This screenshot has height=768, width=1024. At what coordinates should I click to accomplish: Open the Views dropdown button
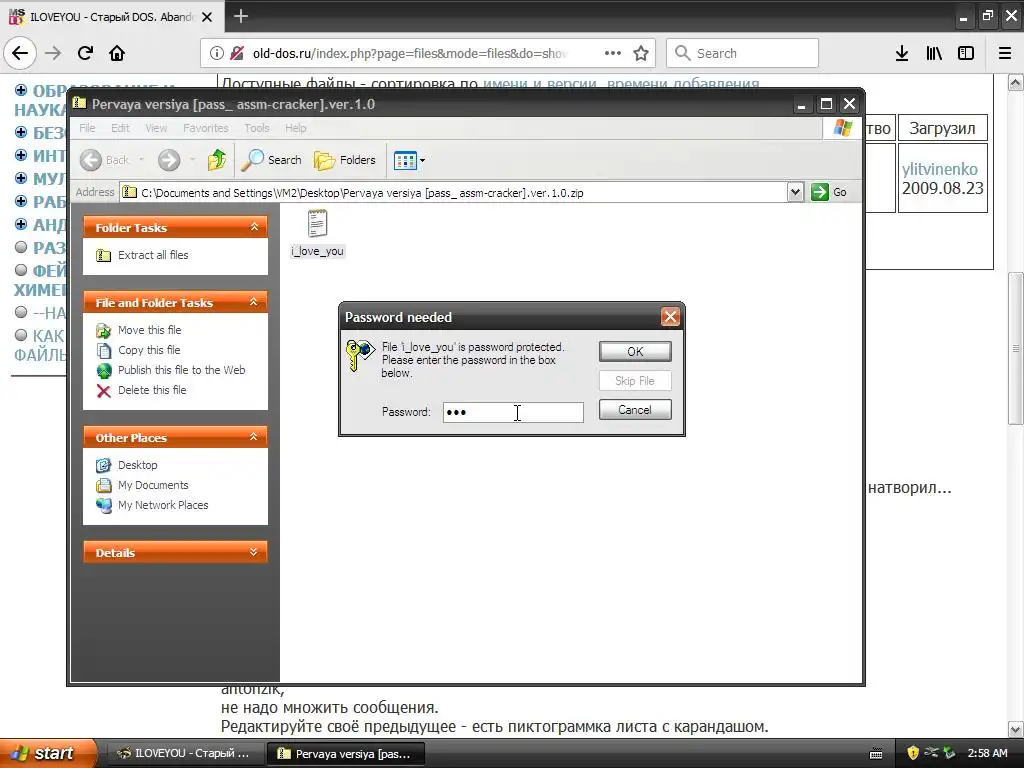(409, 160)
